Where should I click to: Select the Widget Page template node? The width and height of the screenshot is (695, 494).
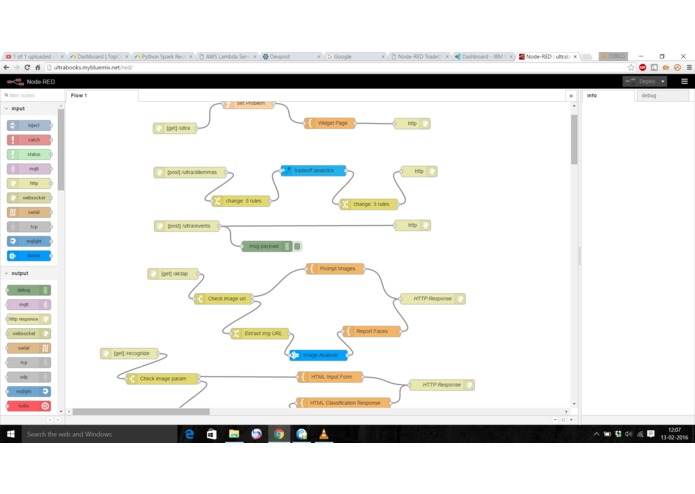tap(330, 123)
